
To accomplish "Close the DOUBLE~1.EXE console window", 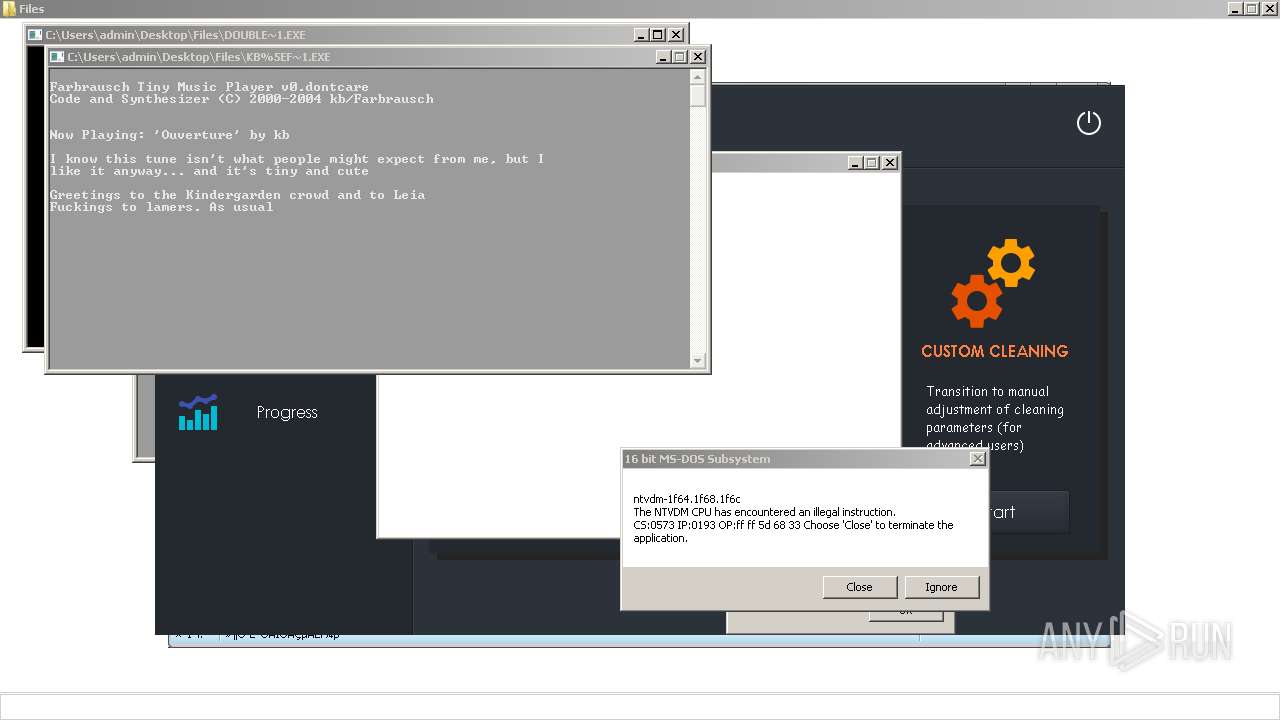I will [x=676, y=35].
